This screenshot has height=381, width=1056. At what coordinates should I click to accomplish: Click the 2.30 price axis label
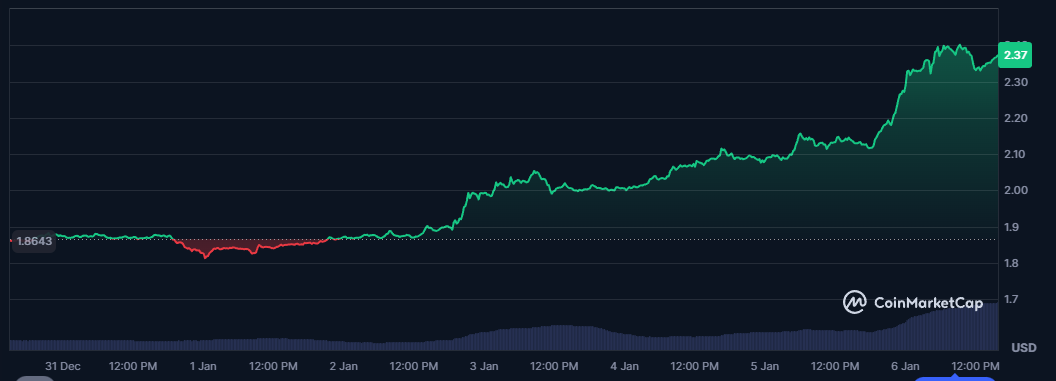click(1016, 82)
